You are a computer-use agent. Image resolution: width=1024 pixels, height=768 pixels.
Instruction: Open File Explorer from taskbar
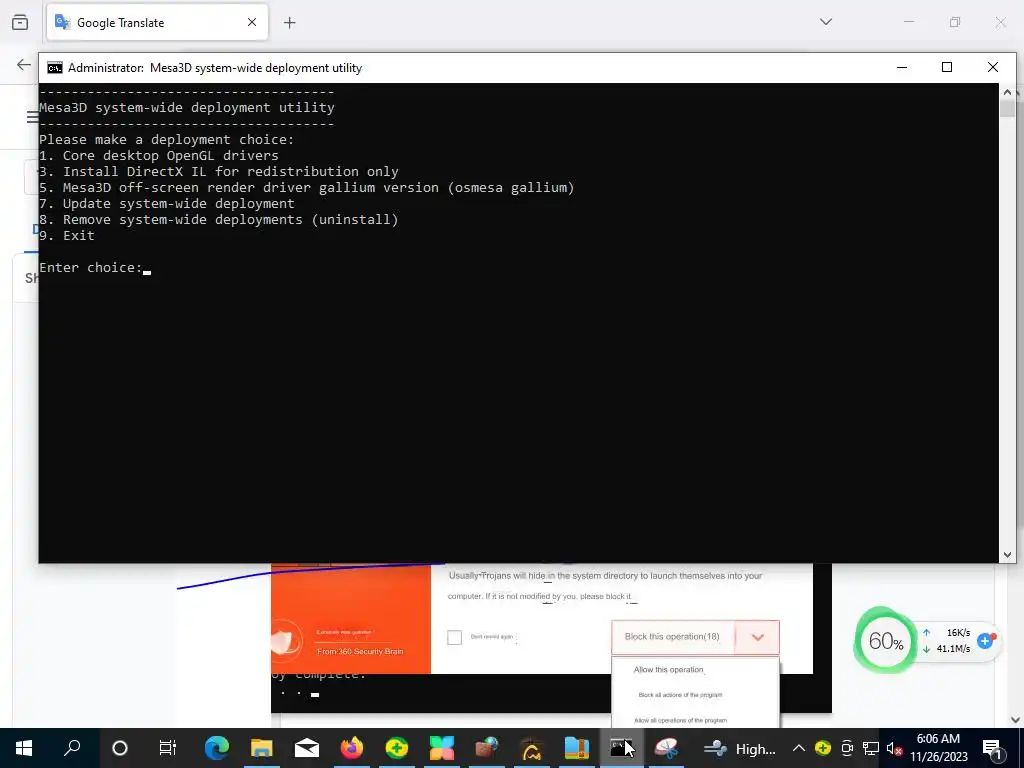pyautogui.click(x=261, y=748)
